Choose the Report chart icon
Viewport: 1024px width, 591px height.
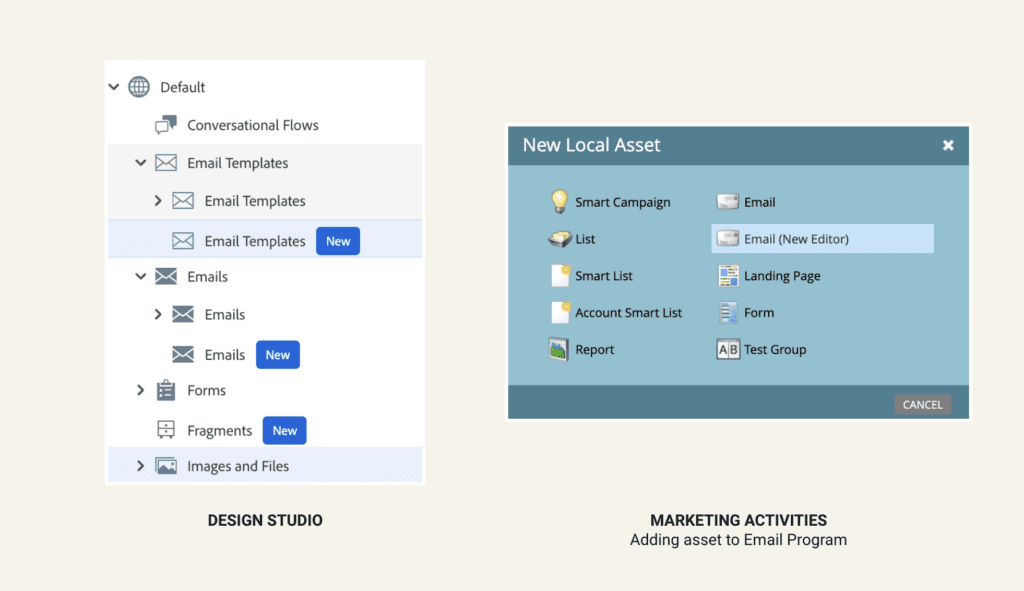pos(559,350)
